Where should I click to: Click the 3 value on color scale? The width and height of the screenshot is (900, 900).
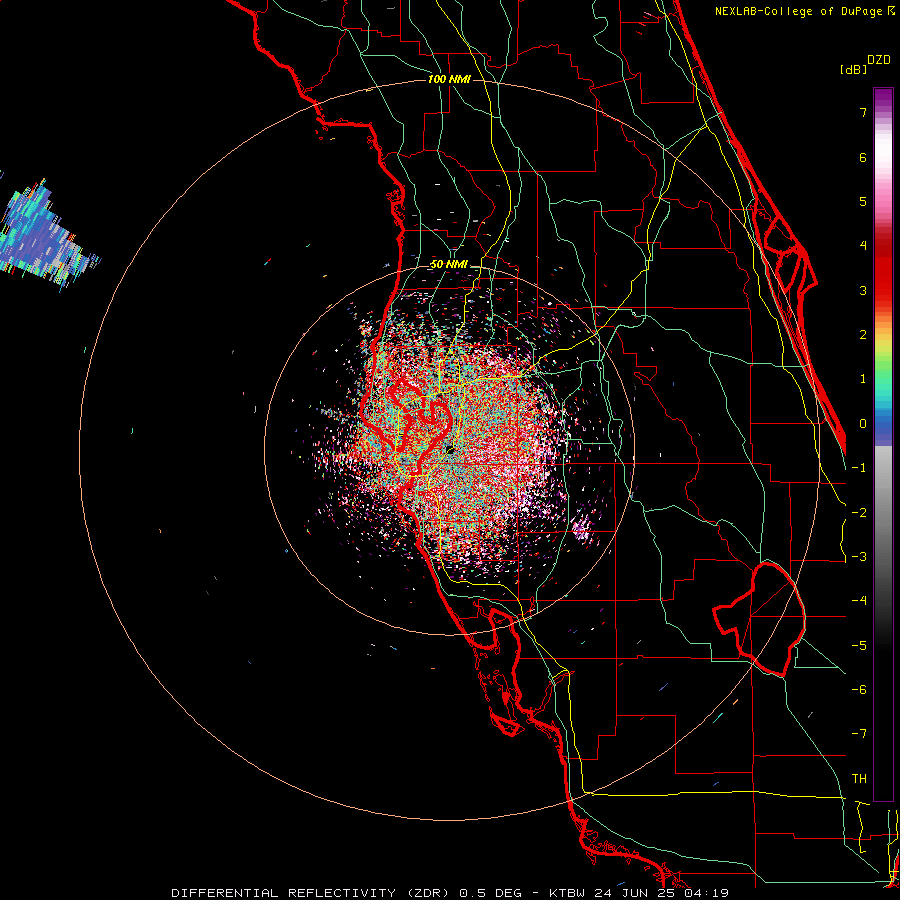point(863,290)
